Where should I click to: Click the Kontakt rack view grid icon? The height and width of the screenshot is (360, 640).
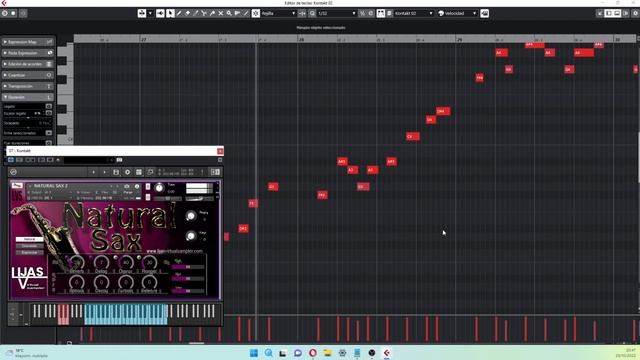point(139,172)
